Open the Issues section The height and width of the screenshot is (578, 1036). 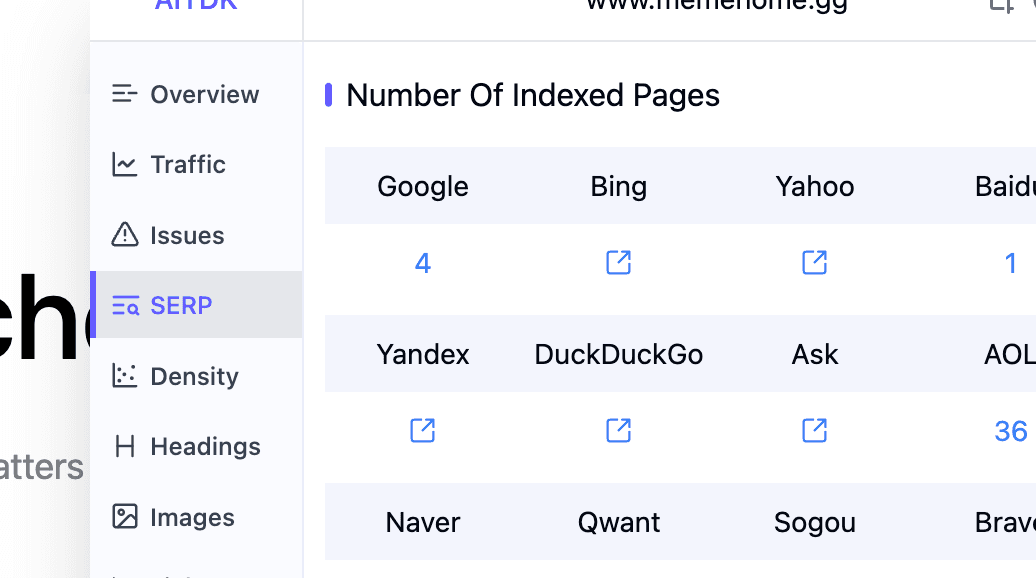[196, 235]
